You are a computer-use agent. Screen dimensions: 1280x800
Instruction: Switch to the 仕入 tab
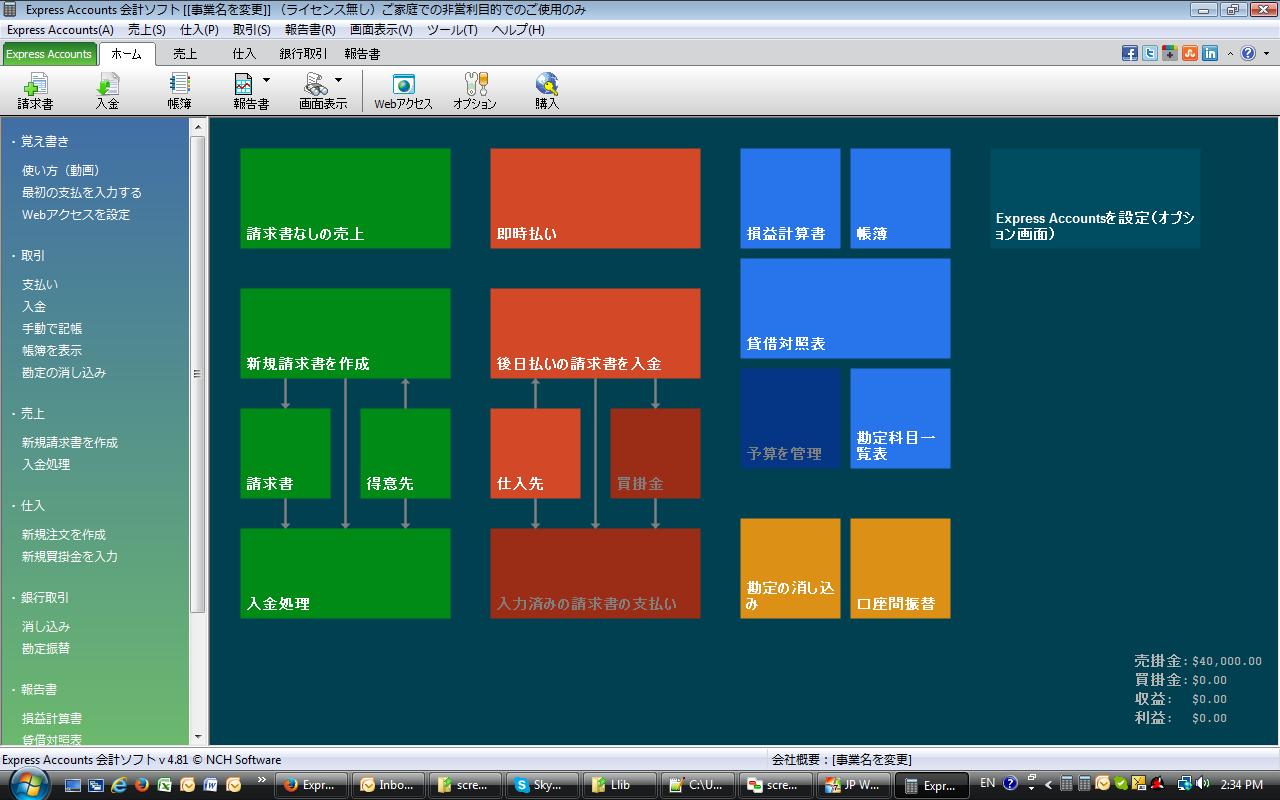pos(244,54)
